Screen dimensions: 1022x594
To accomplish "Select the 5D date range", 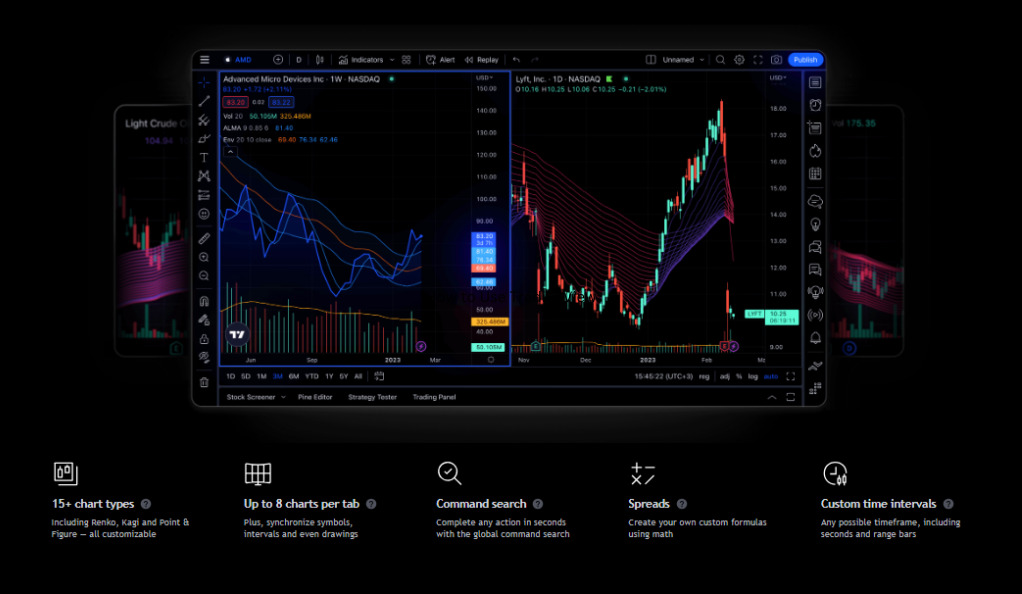I will tap(246, 376).
